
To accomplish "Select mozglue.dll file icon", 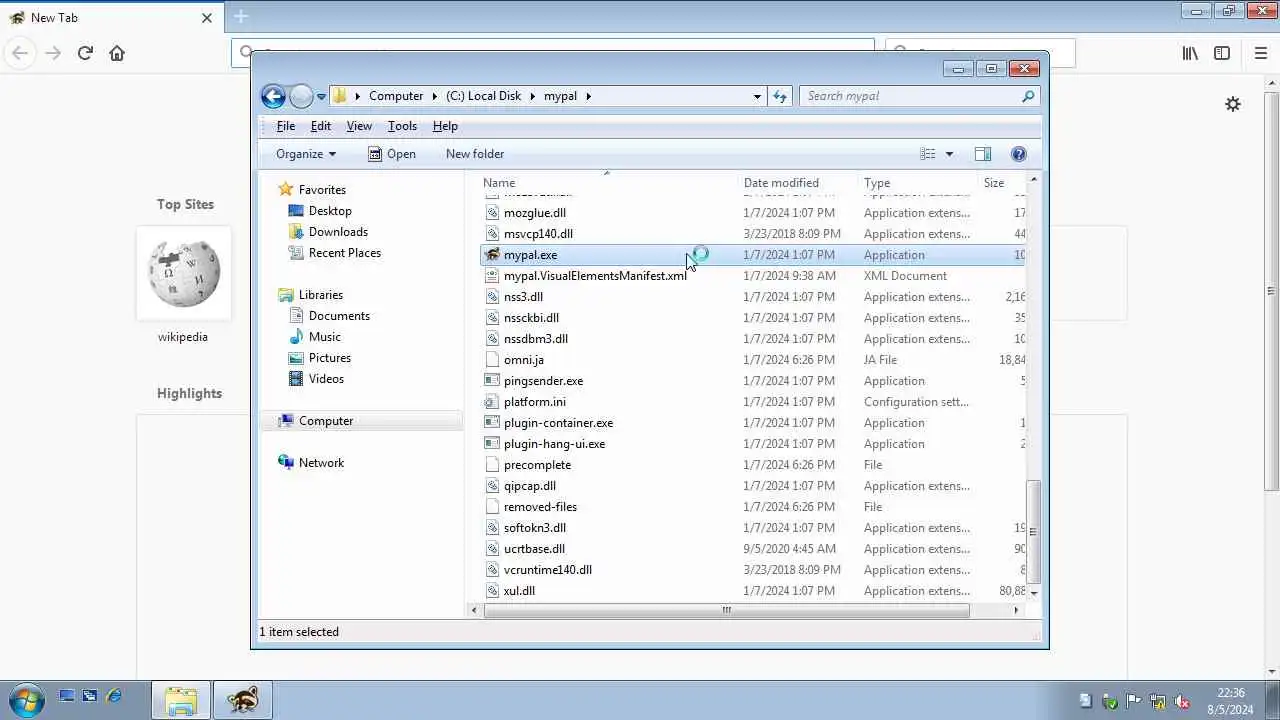I will coord(492,213).
